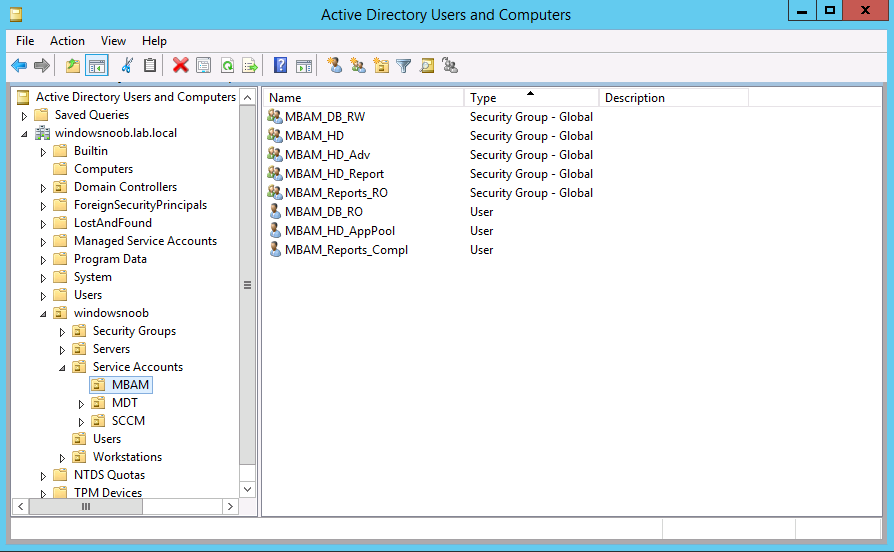
Task: Select Active Directory Users and Computers root node
Action: click(136, 97)
